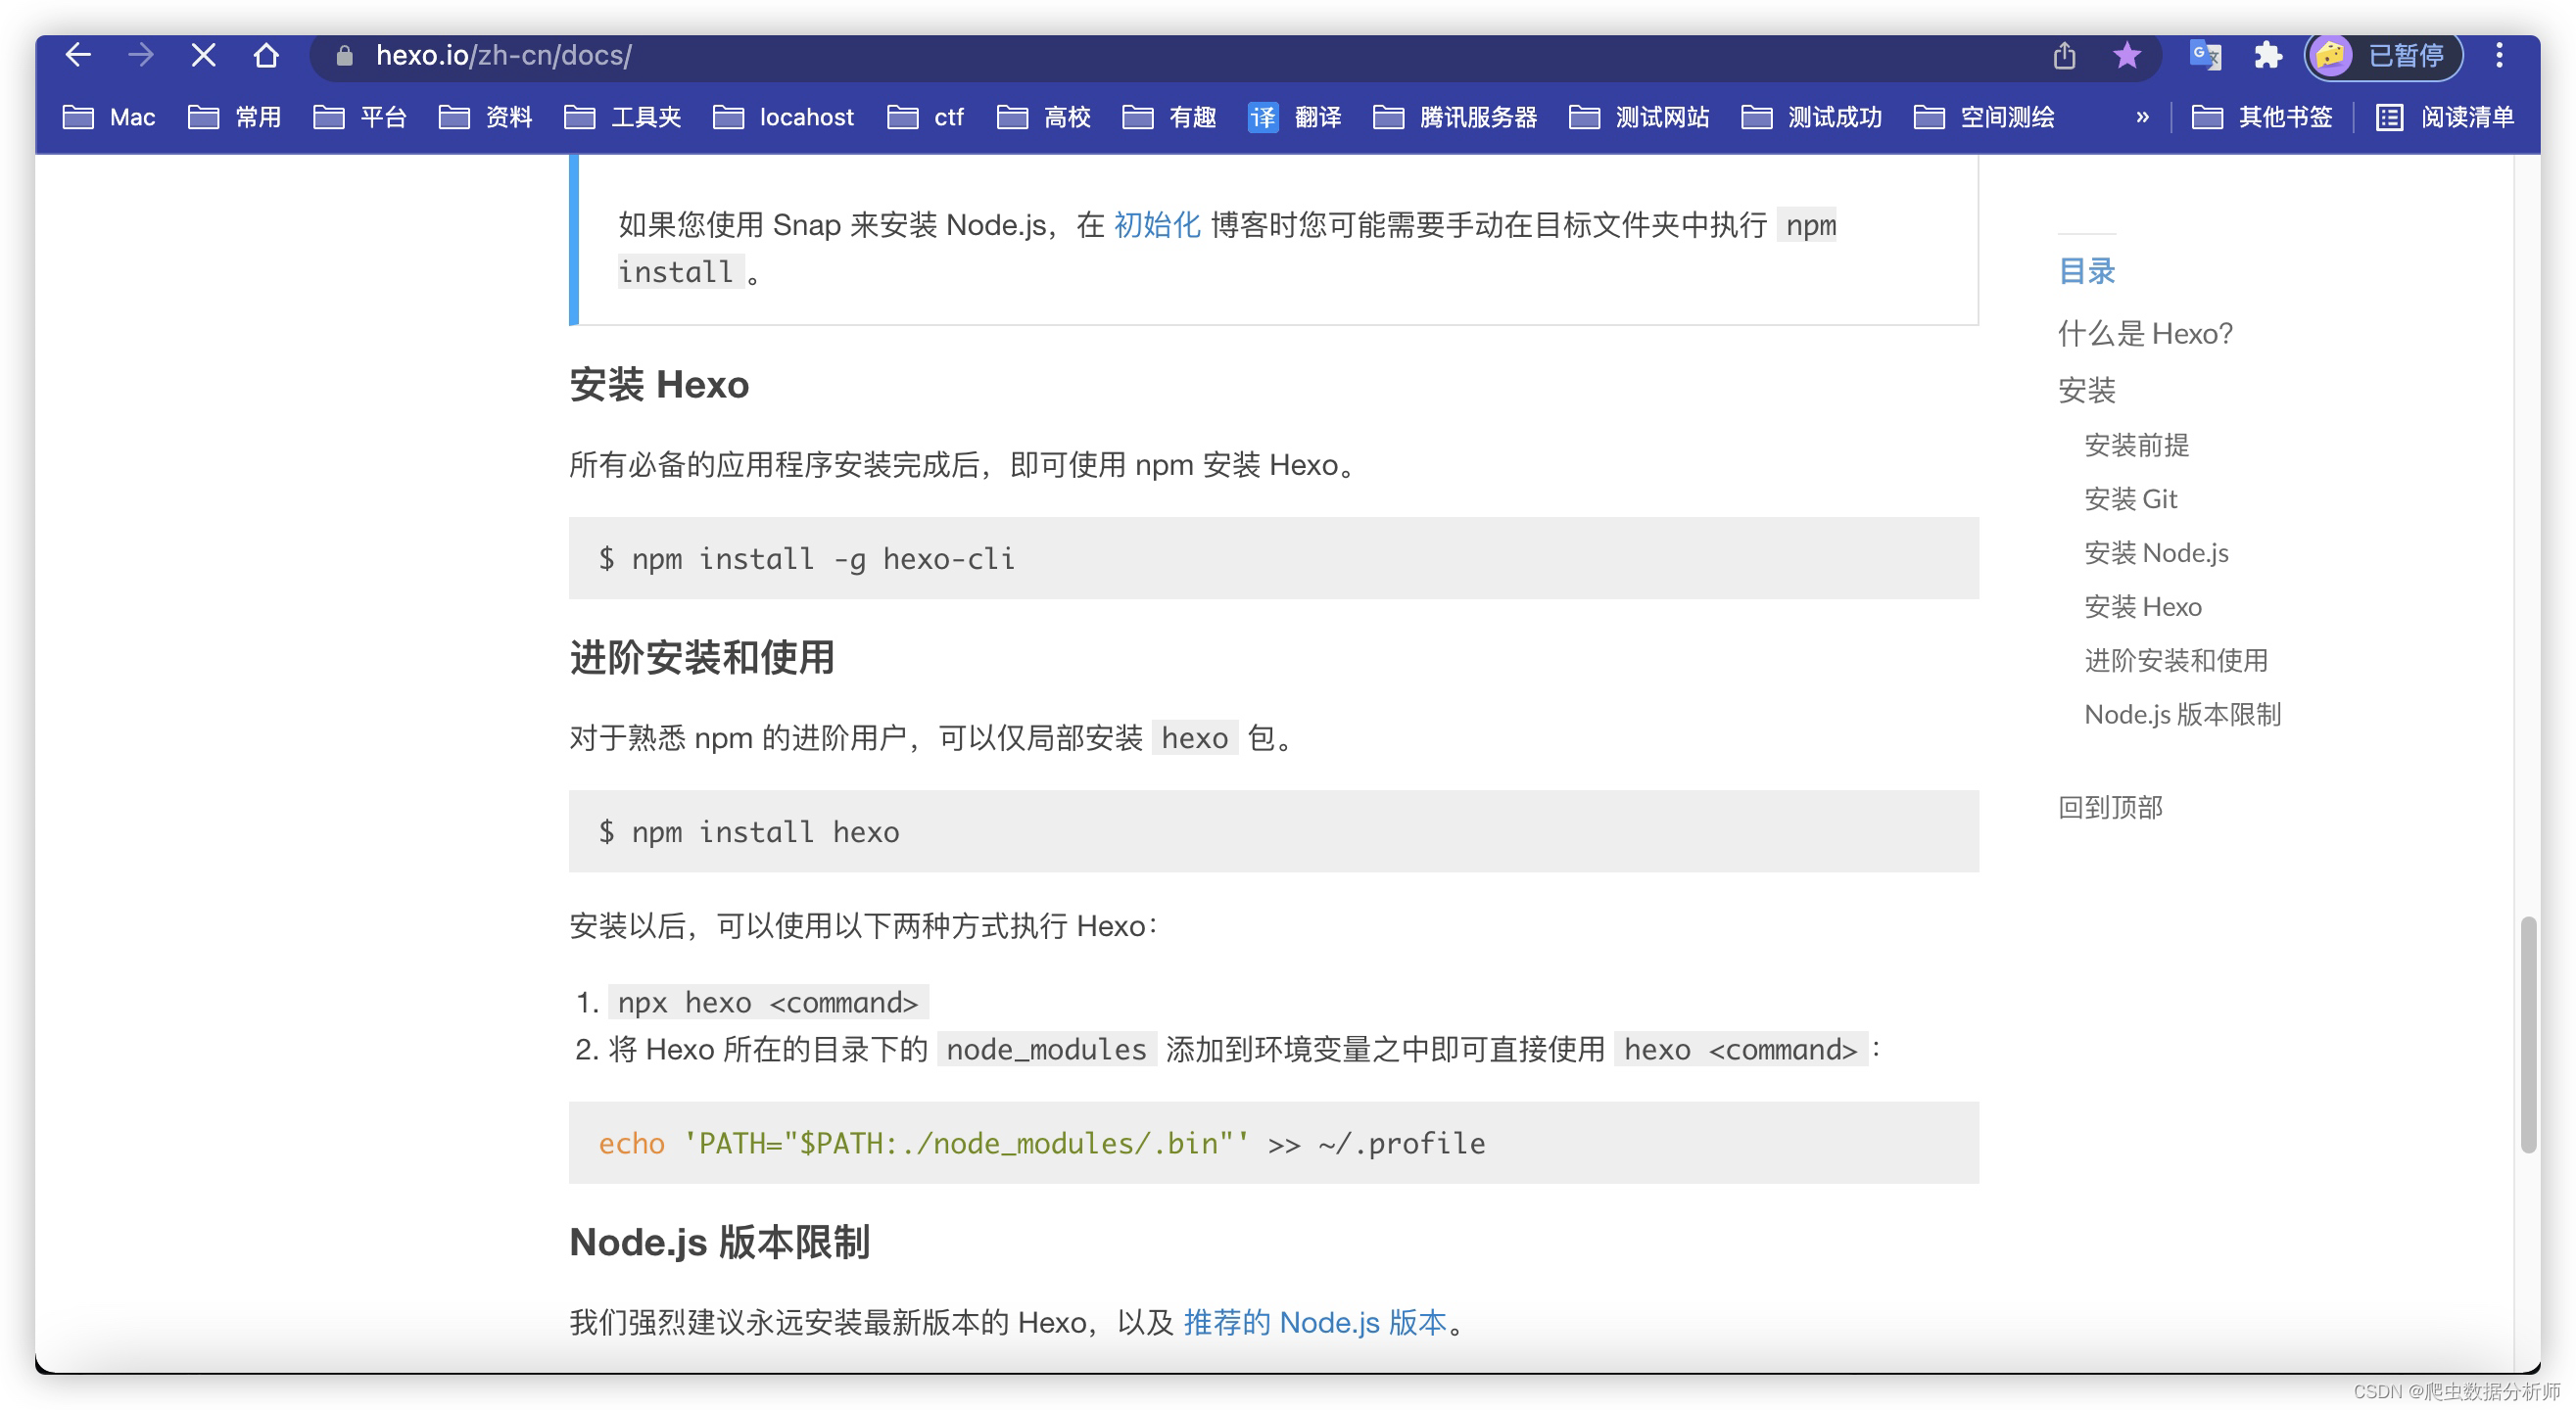Open the 其他书签 folder

(x=2262, y=117)
